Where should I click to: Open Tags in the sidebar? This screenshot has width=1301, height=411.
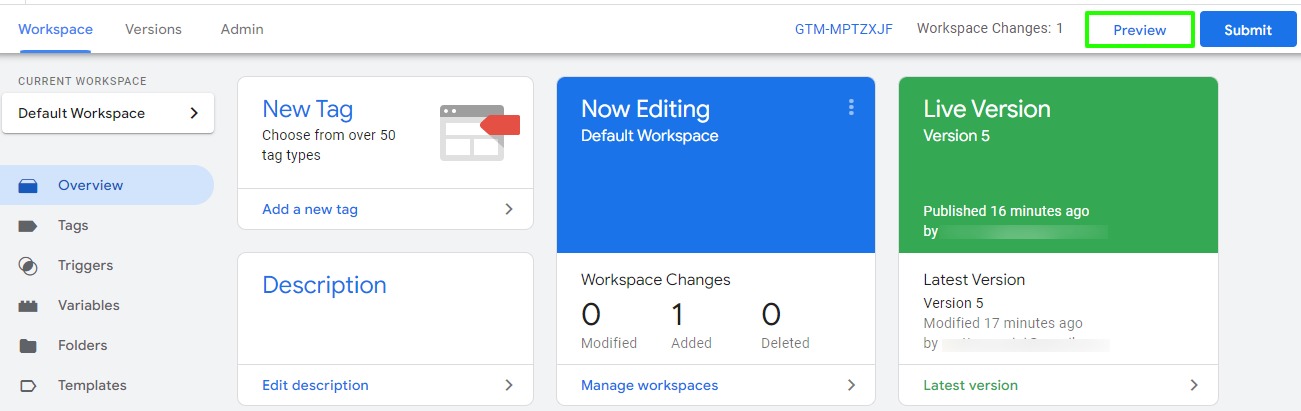pyautogui.click(x=107, y=225)
